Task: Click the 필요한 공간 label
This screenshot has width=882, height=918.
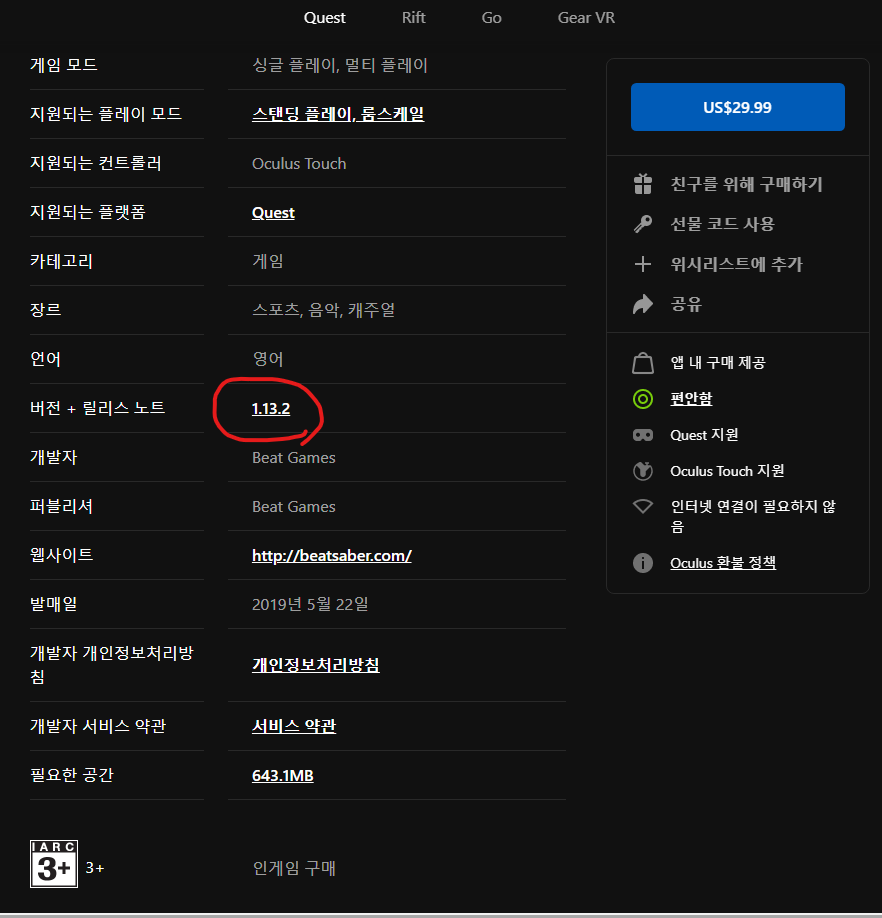Action: click(x=71, y=775)
